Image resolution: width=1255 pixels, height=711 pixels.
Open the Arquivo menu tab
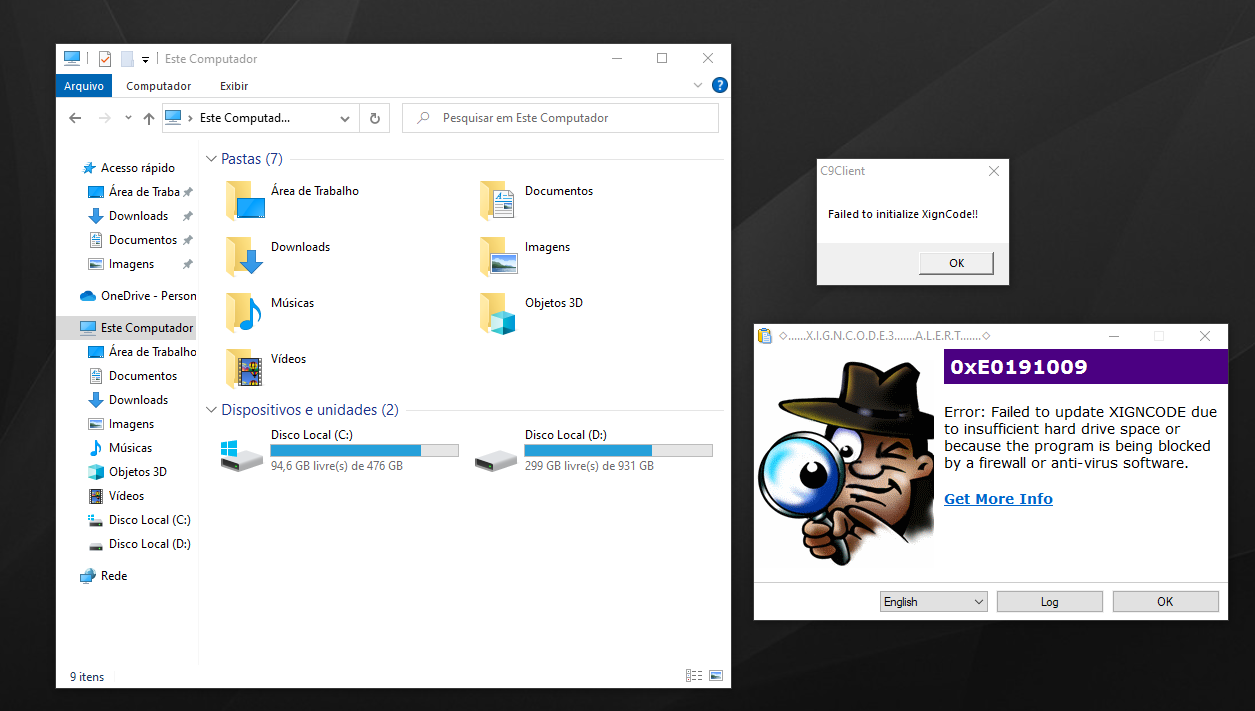pos(84,86)
